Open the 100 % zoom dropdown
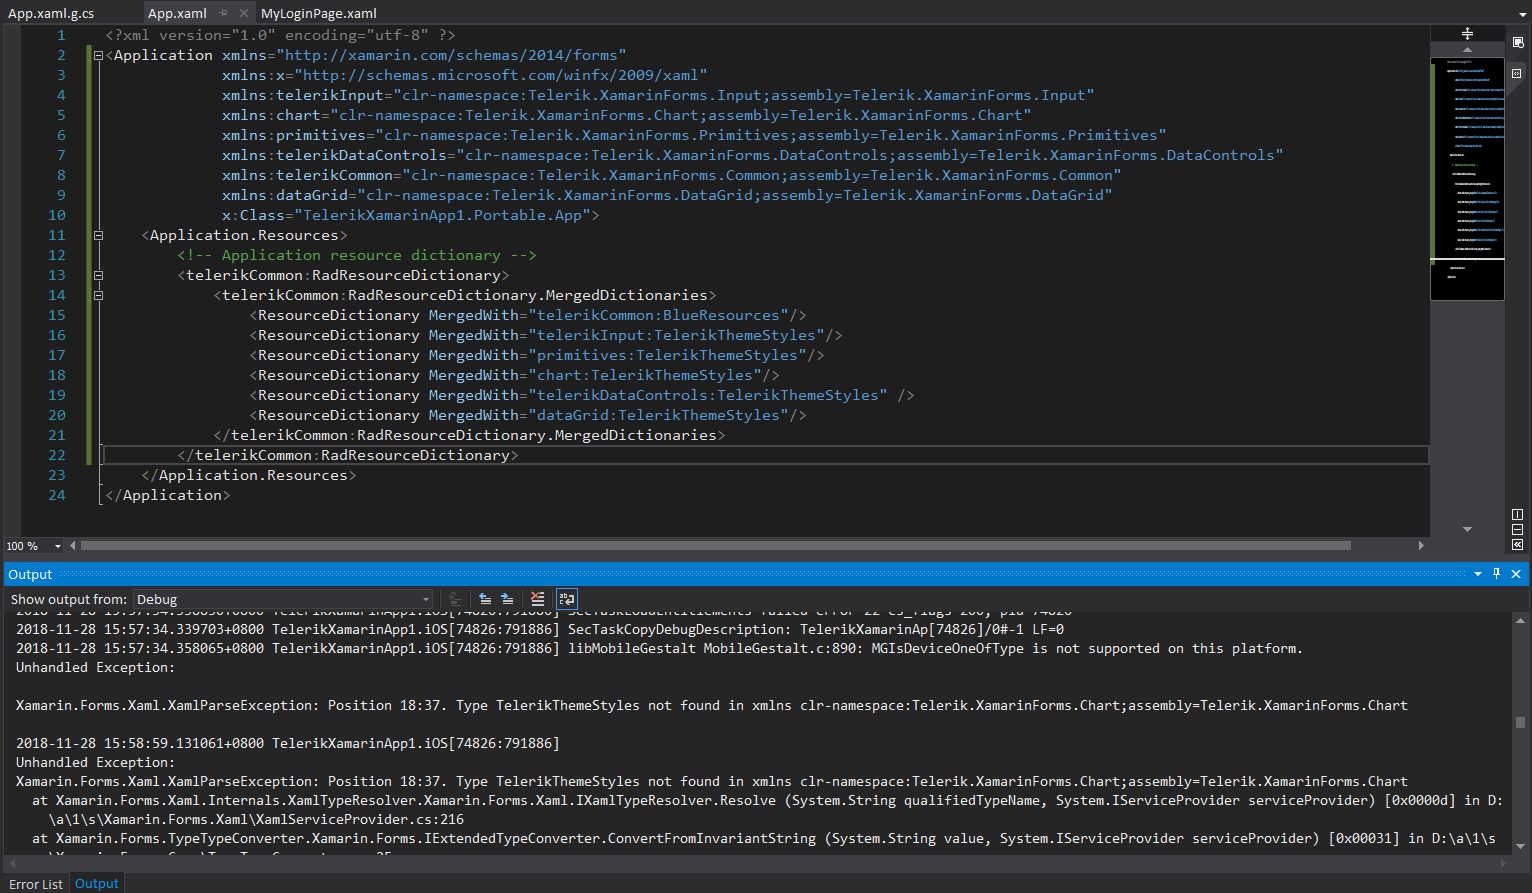 coord(57,546)
